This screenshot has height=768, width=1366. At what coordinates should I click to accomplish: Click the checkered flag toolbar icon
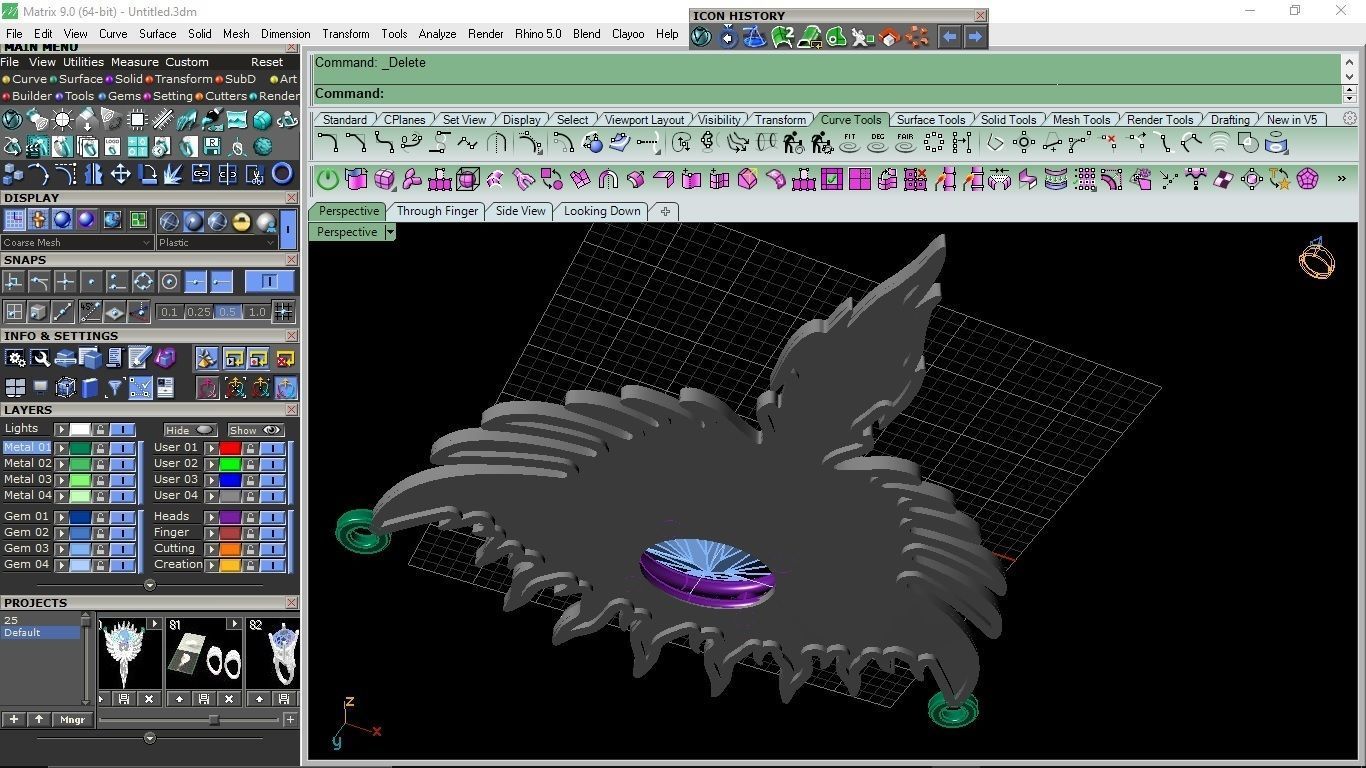coord(1224,180)
